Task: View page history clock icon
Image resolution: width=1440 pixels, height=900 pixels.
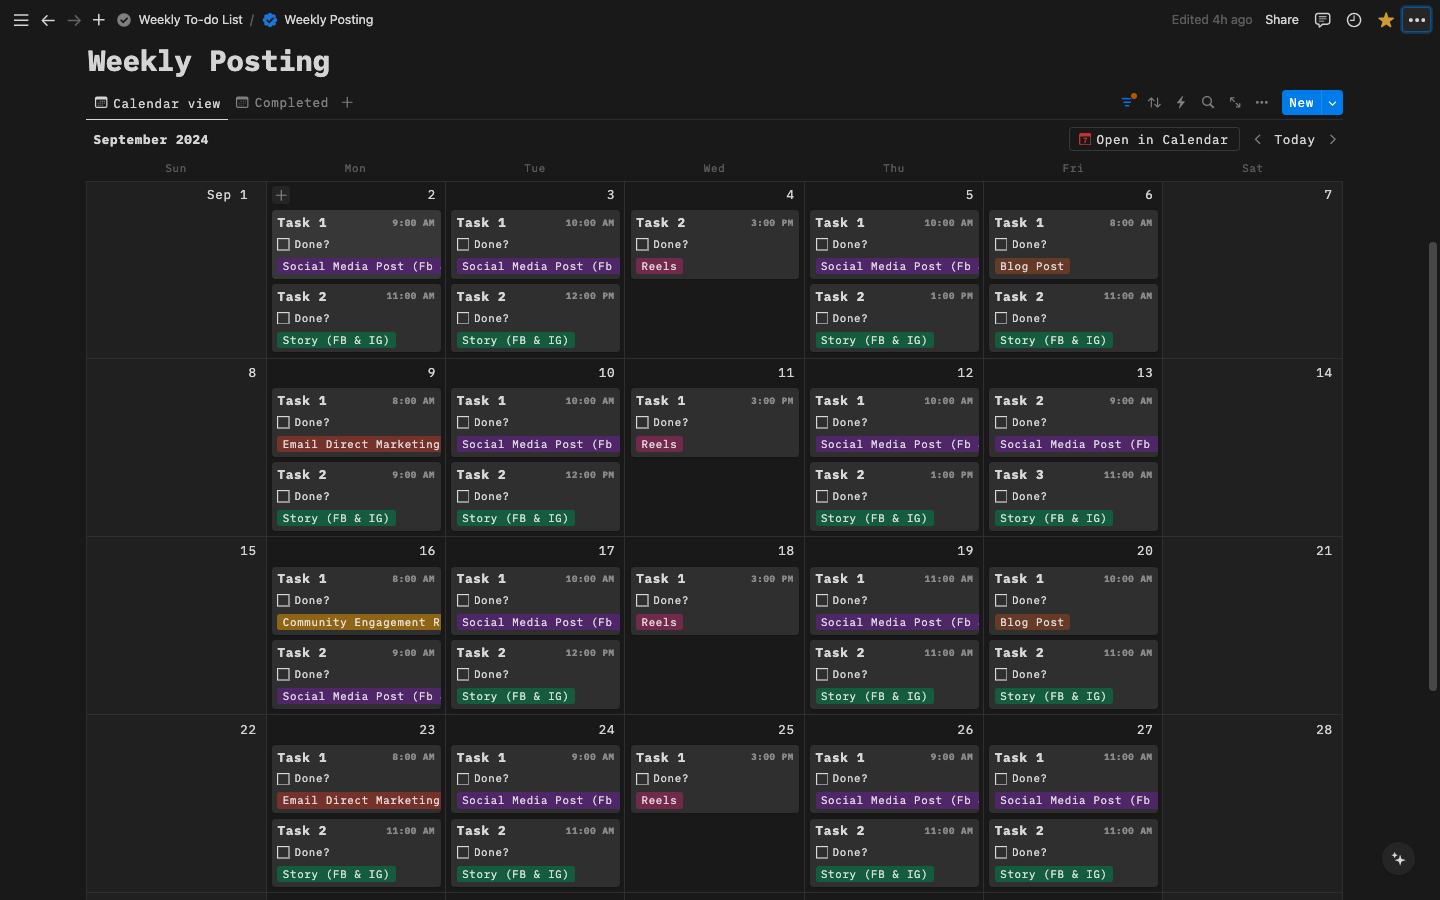Action: pos(1354,20)
